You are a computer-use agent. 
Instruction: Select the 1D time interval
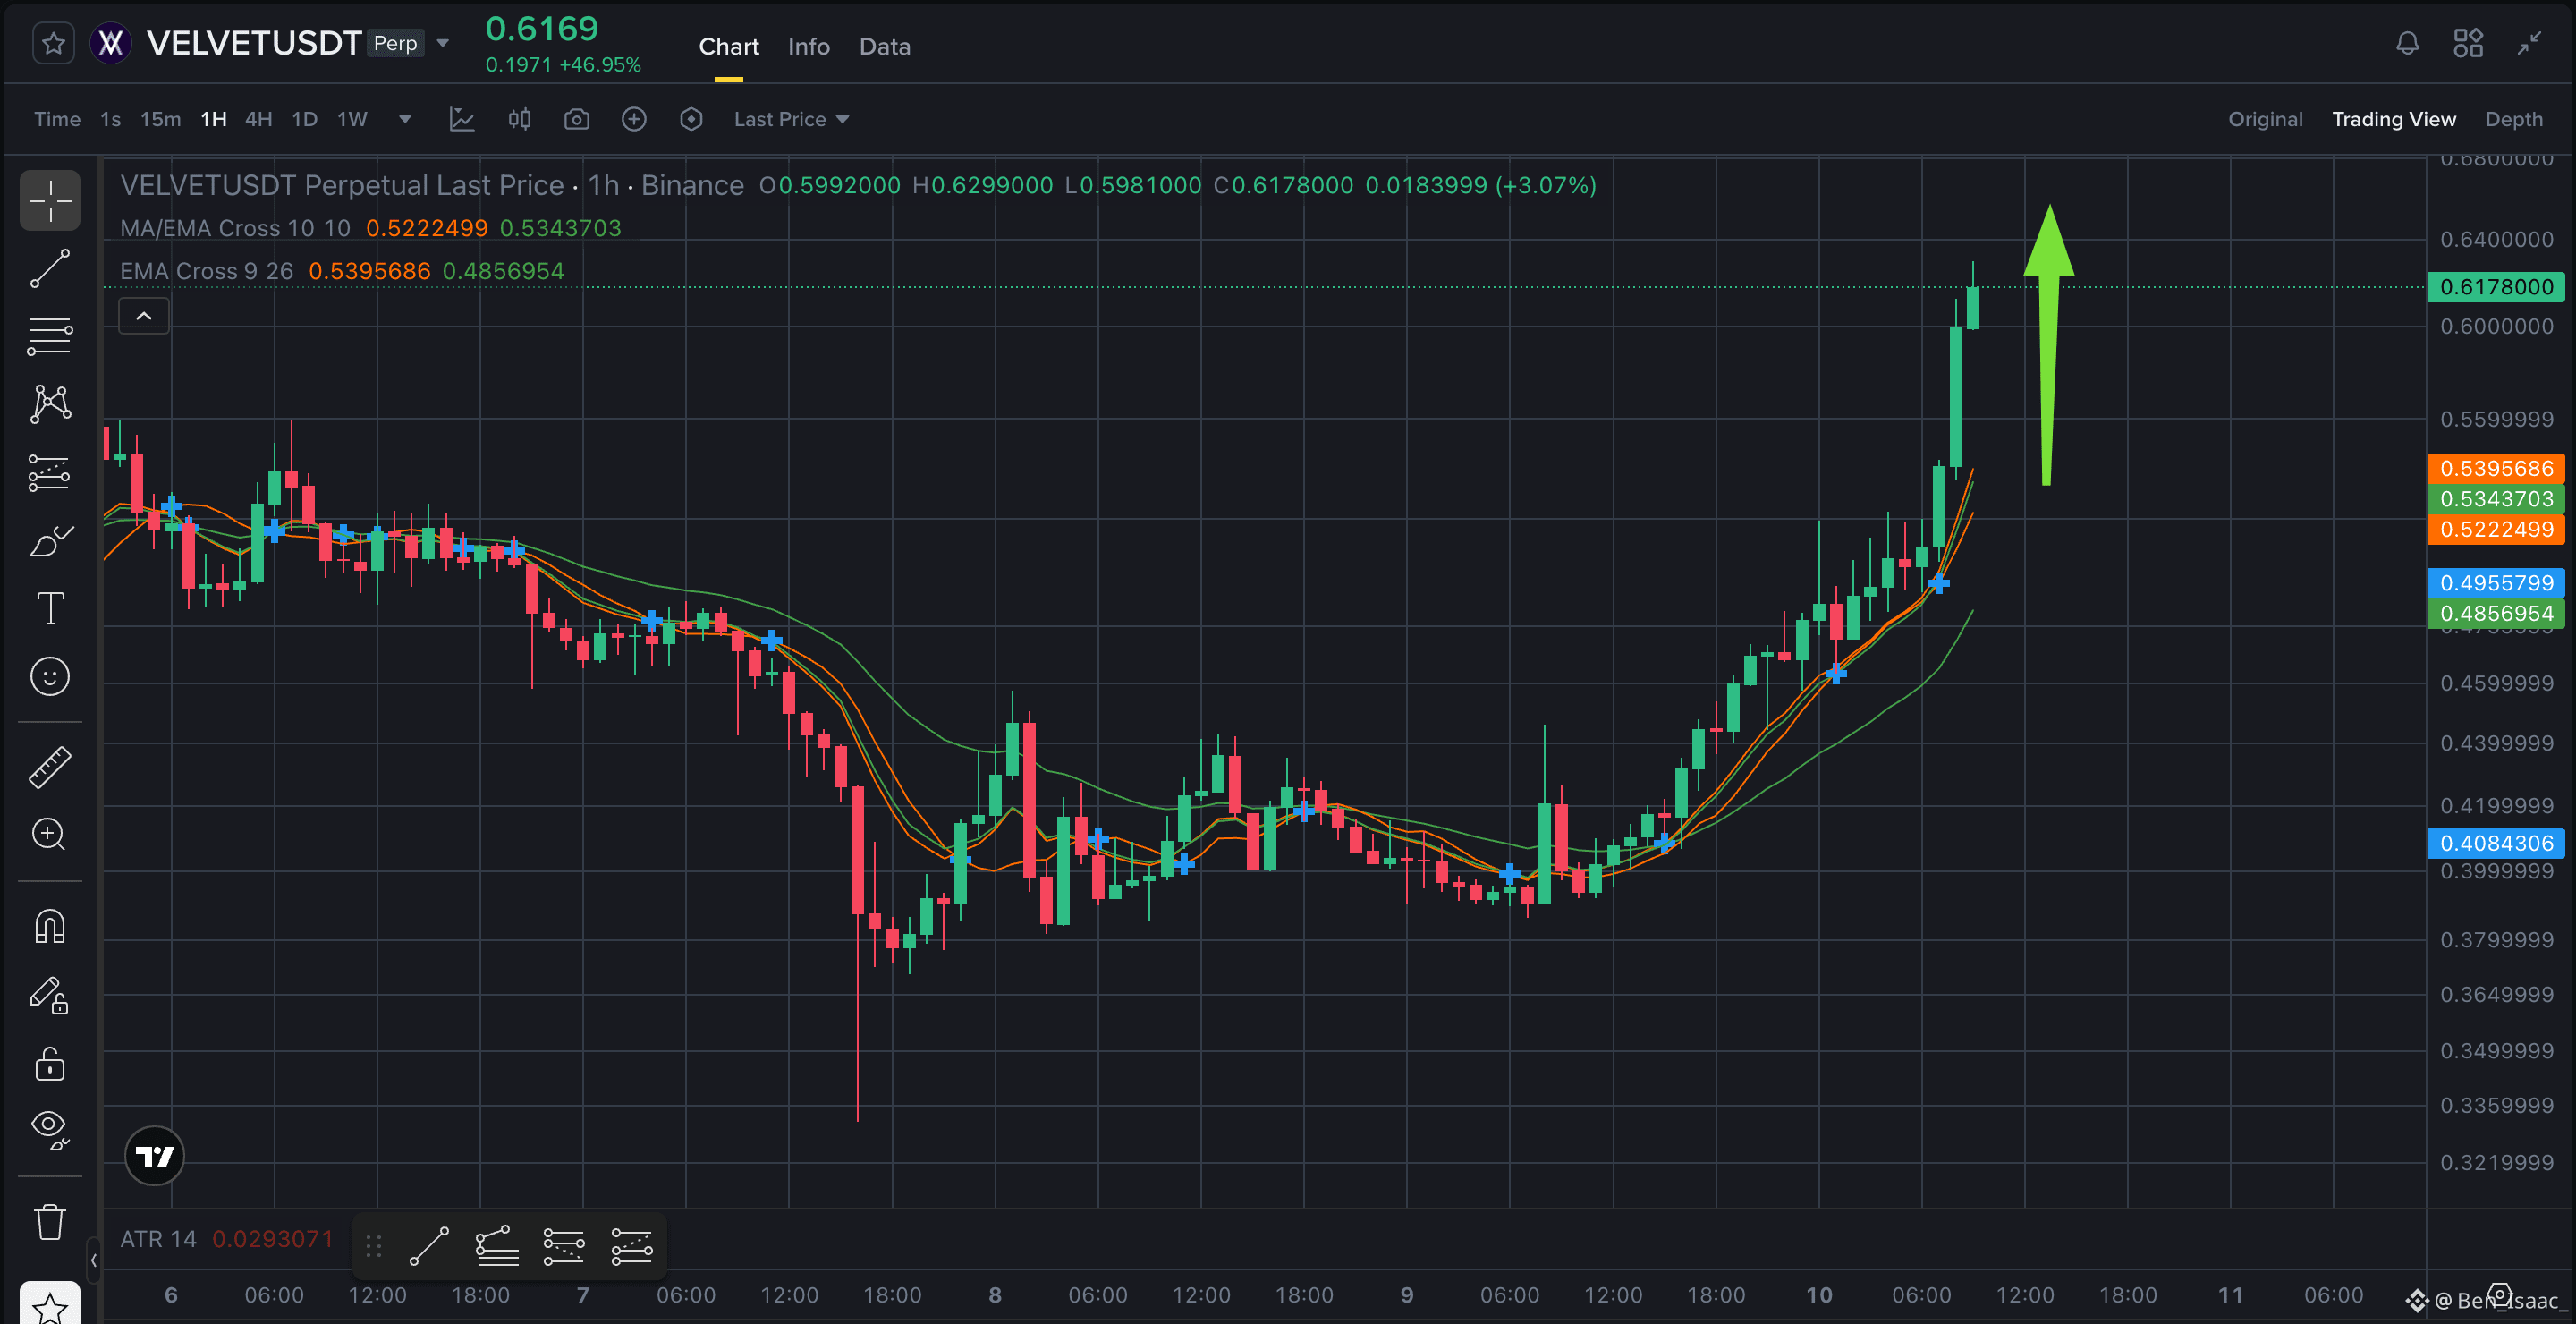pyautogui.click(x=305, y=119)
